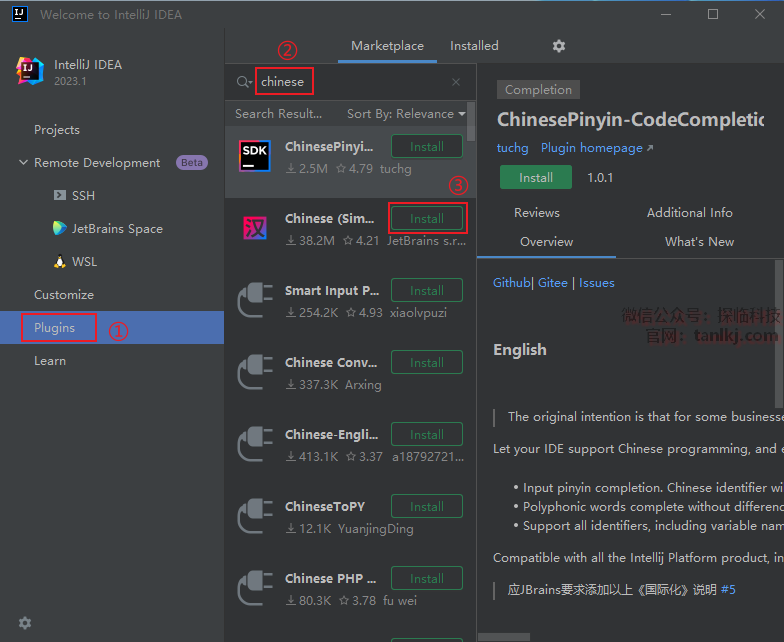Click the YuanjingDing author name

376,529
